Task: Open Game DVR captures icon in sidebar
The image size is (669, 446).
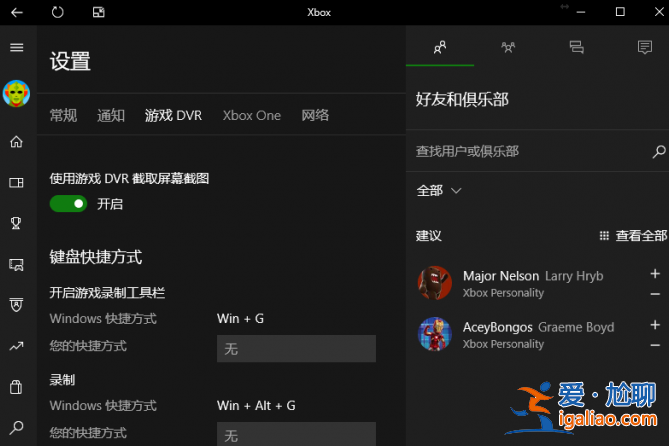Action: click(x=17, y=265)
